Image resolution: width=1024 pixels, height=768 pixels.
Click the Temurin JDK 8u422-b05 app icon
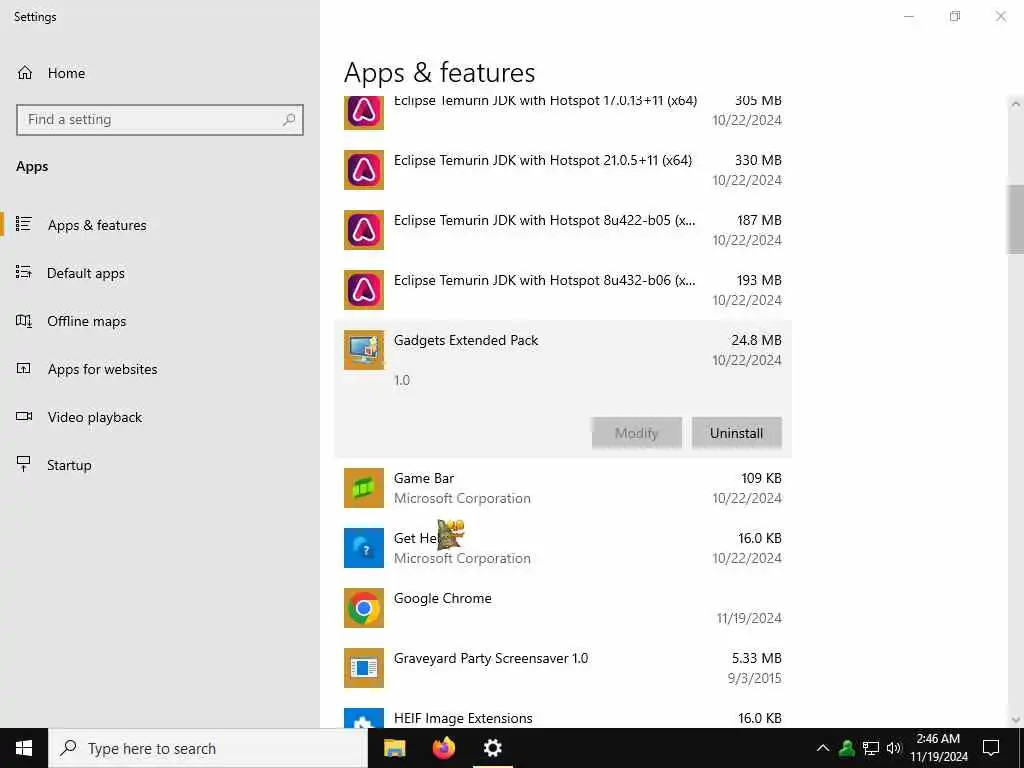pyautogui.click(x=364, y=230)
